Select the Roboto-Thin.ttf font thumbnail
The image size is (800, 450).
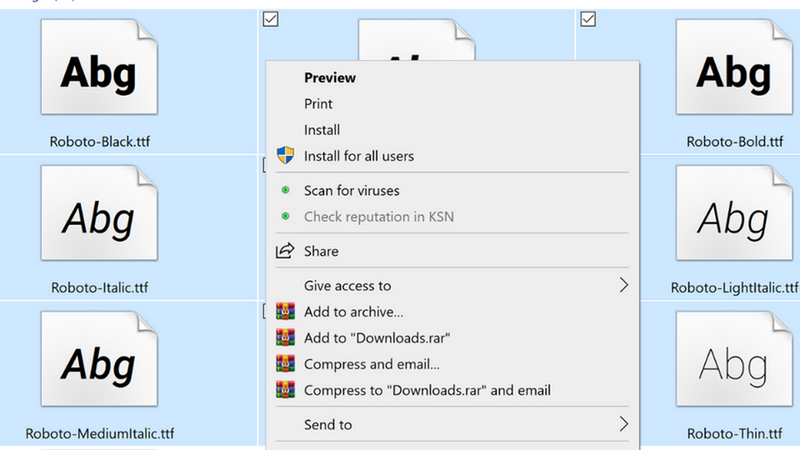734,359
